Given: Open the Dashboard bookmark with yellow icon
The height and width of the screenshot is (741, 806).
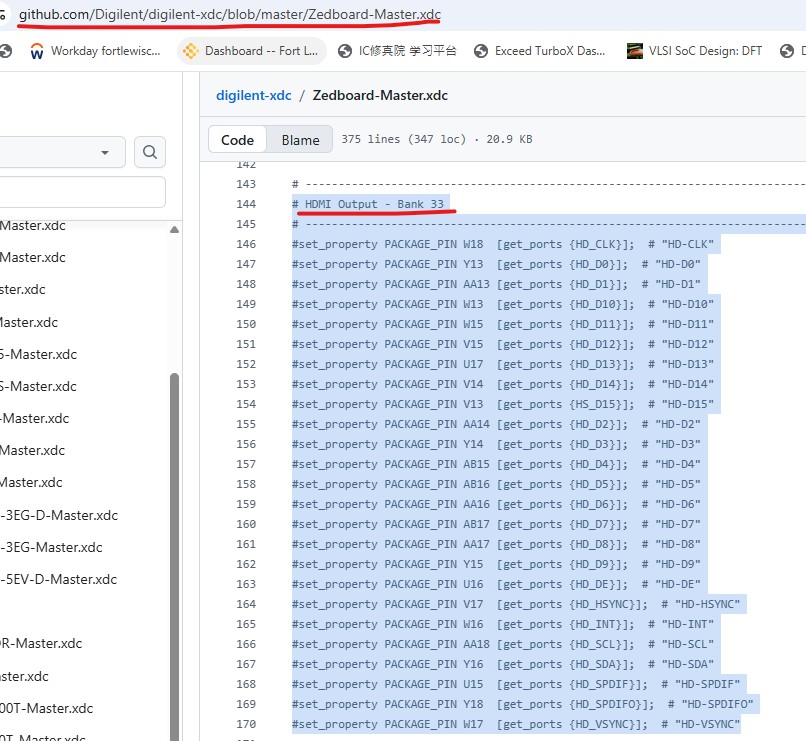Looking at the screenshot, I should 189,51.
